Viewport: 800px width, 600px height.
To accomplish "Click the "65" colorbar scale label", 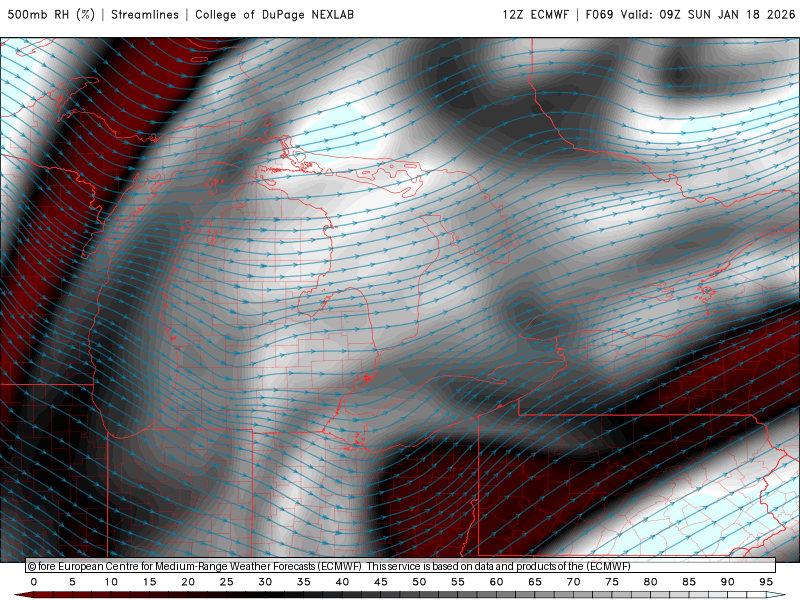I will 535,582.
